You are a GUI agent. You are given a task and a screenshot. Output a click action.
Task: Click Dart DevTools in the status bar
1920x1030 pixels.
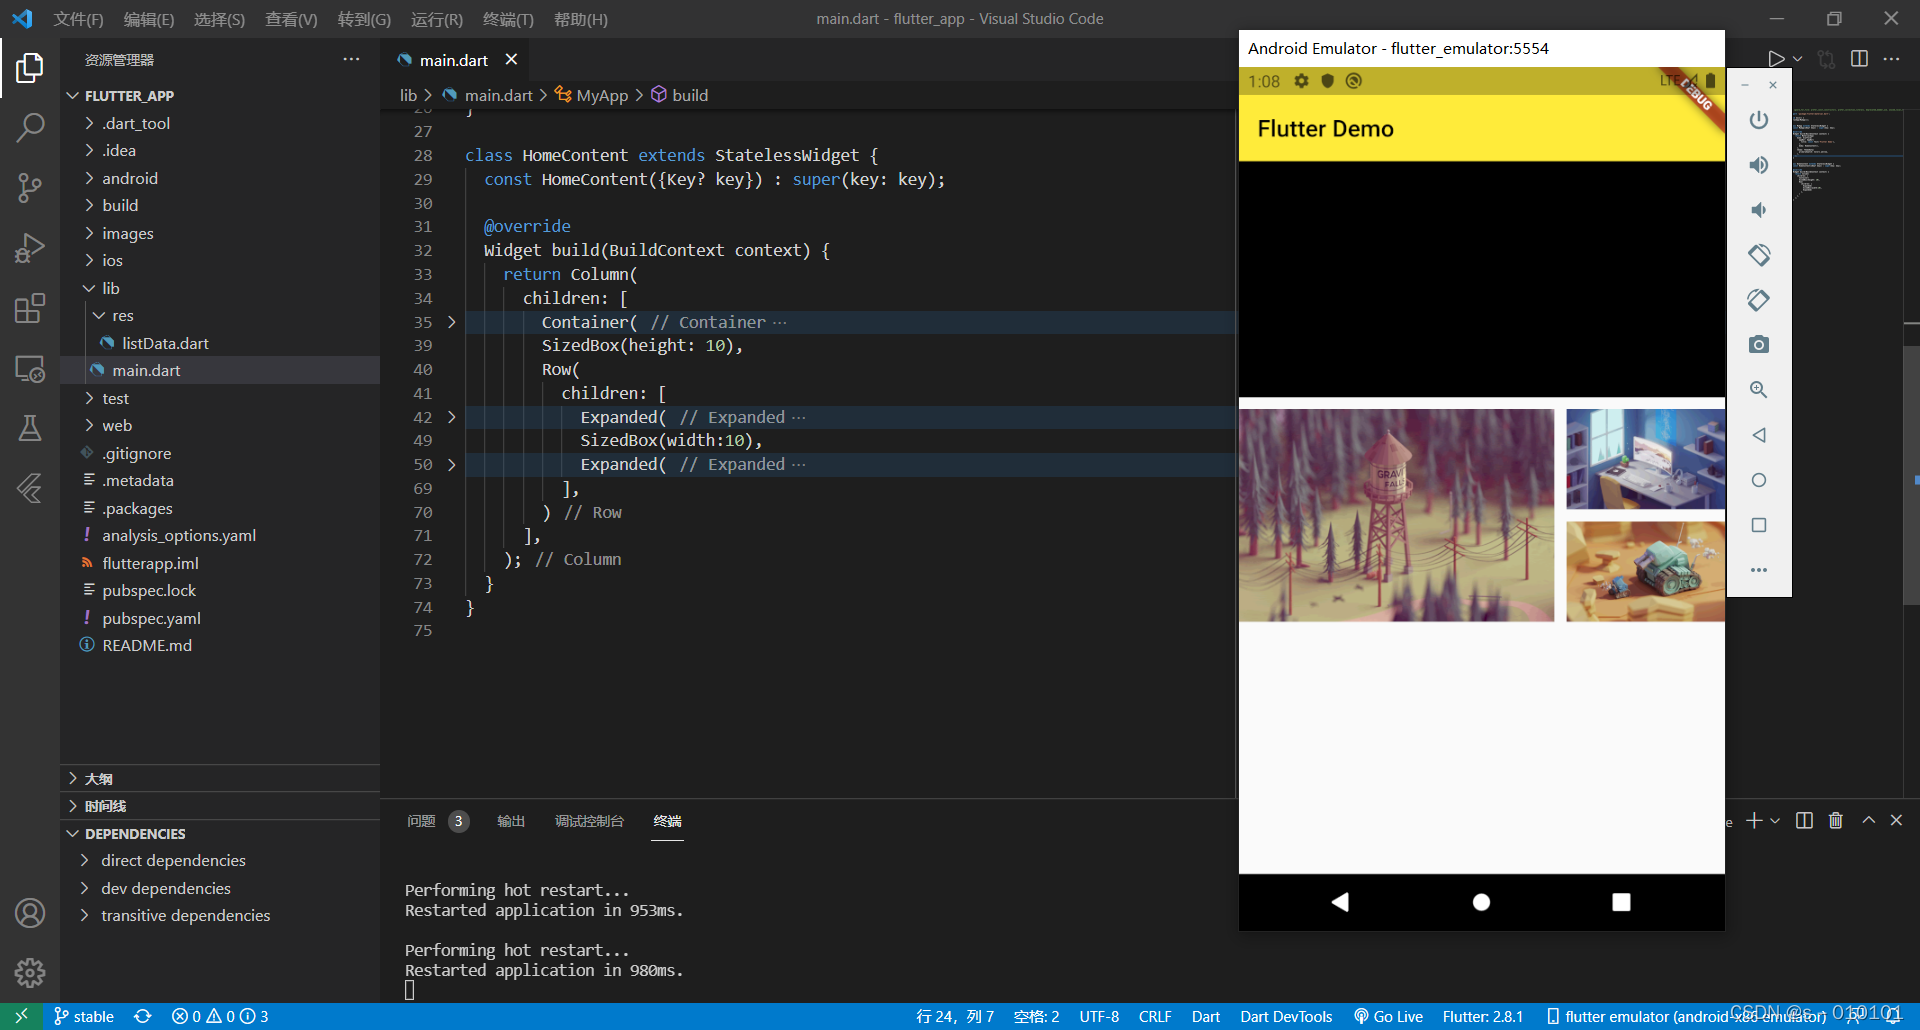(1286, 1016)
